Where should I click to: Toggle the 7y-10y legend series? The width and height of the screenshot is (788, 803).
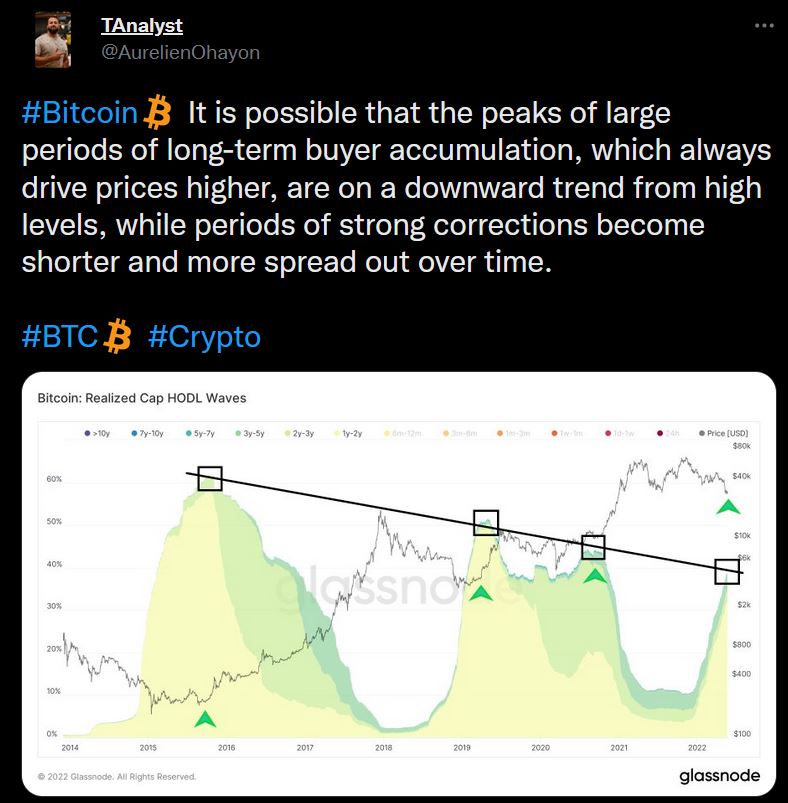[147, 432]
